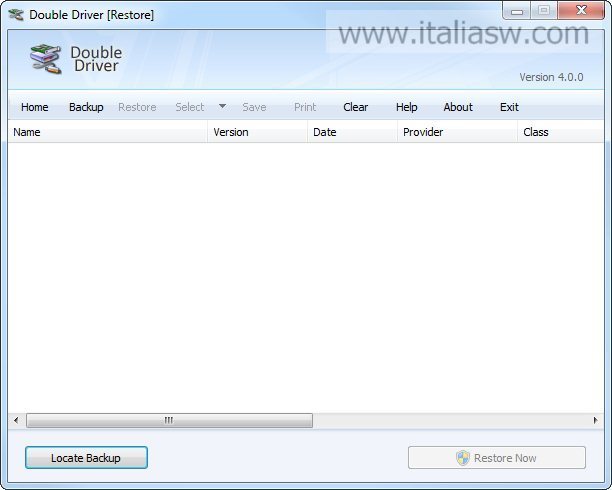The image size is (612, 490).
Task: Sort by the Name column header
Action: pos(108,132)
